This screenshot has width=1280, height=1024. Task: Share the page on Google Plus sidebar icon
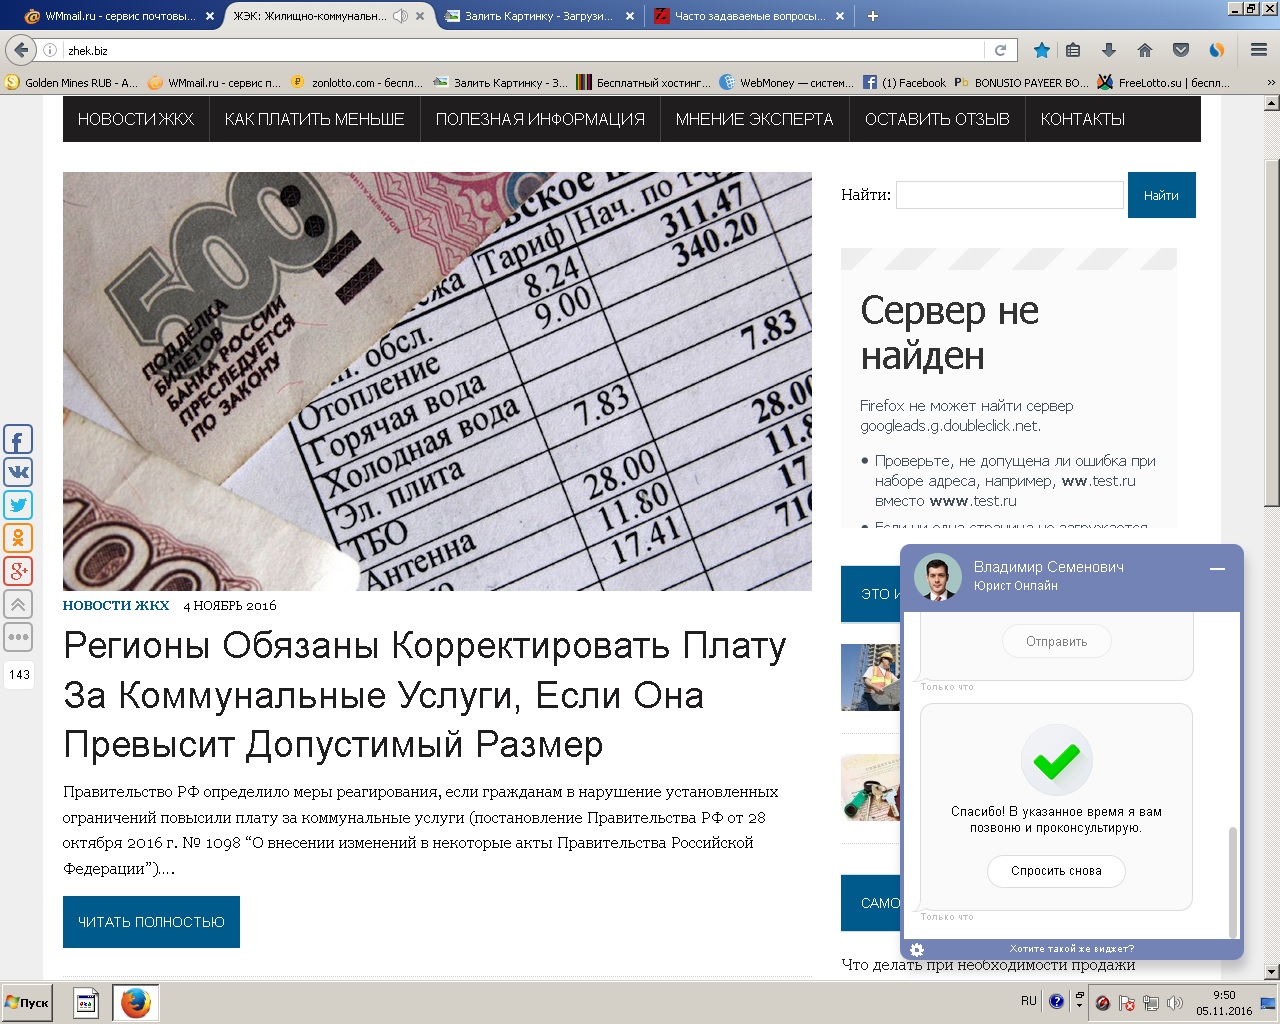tap(18, 571)
